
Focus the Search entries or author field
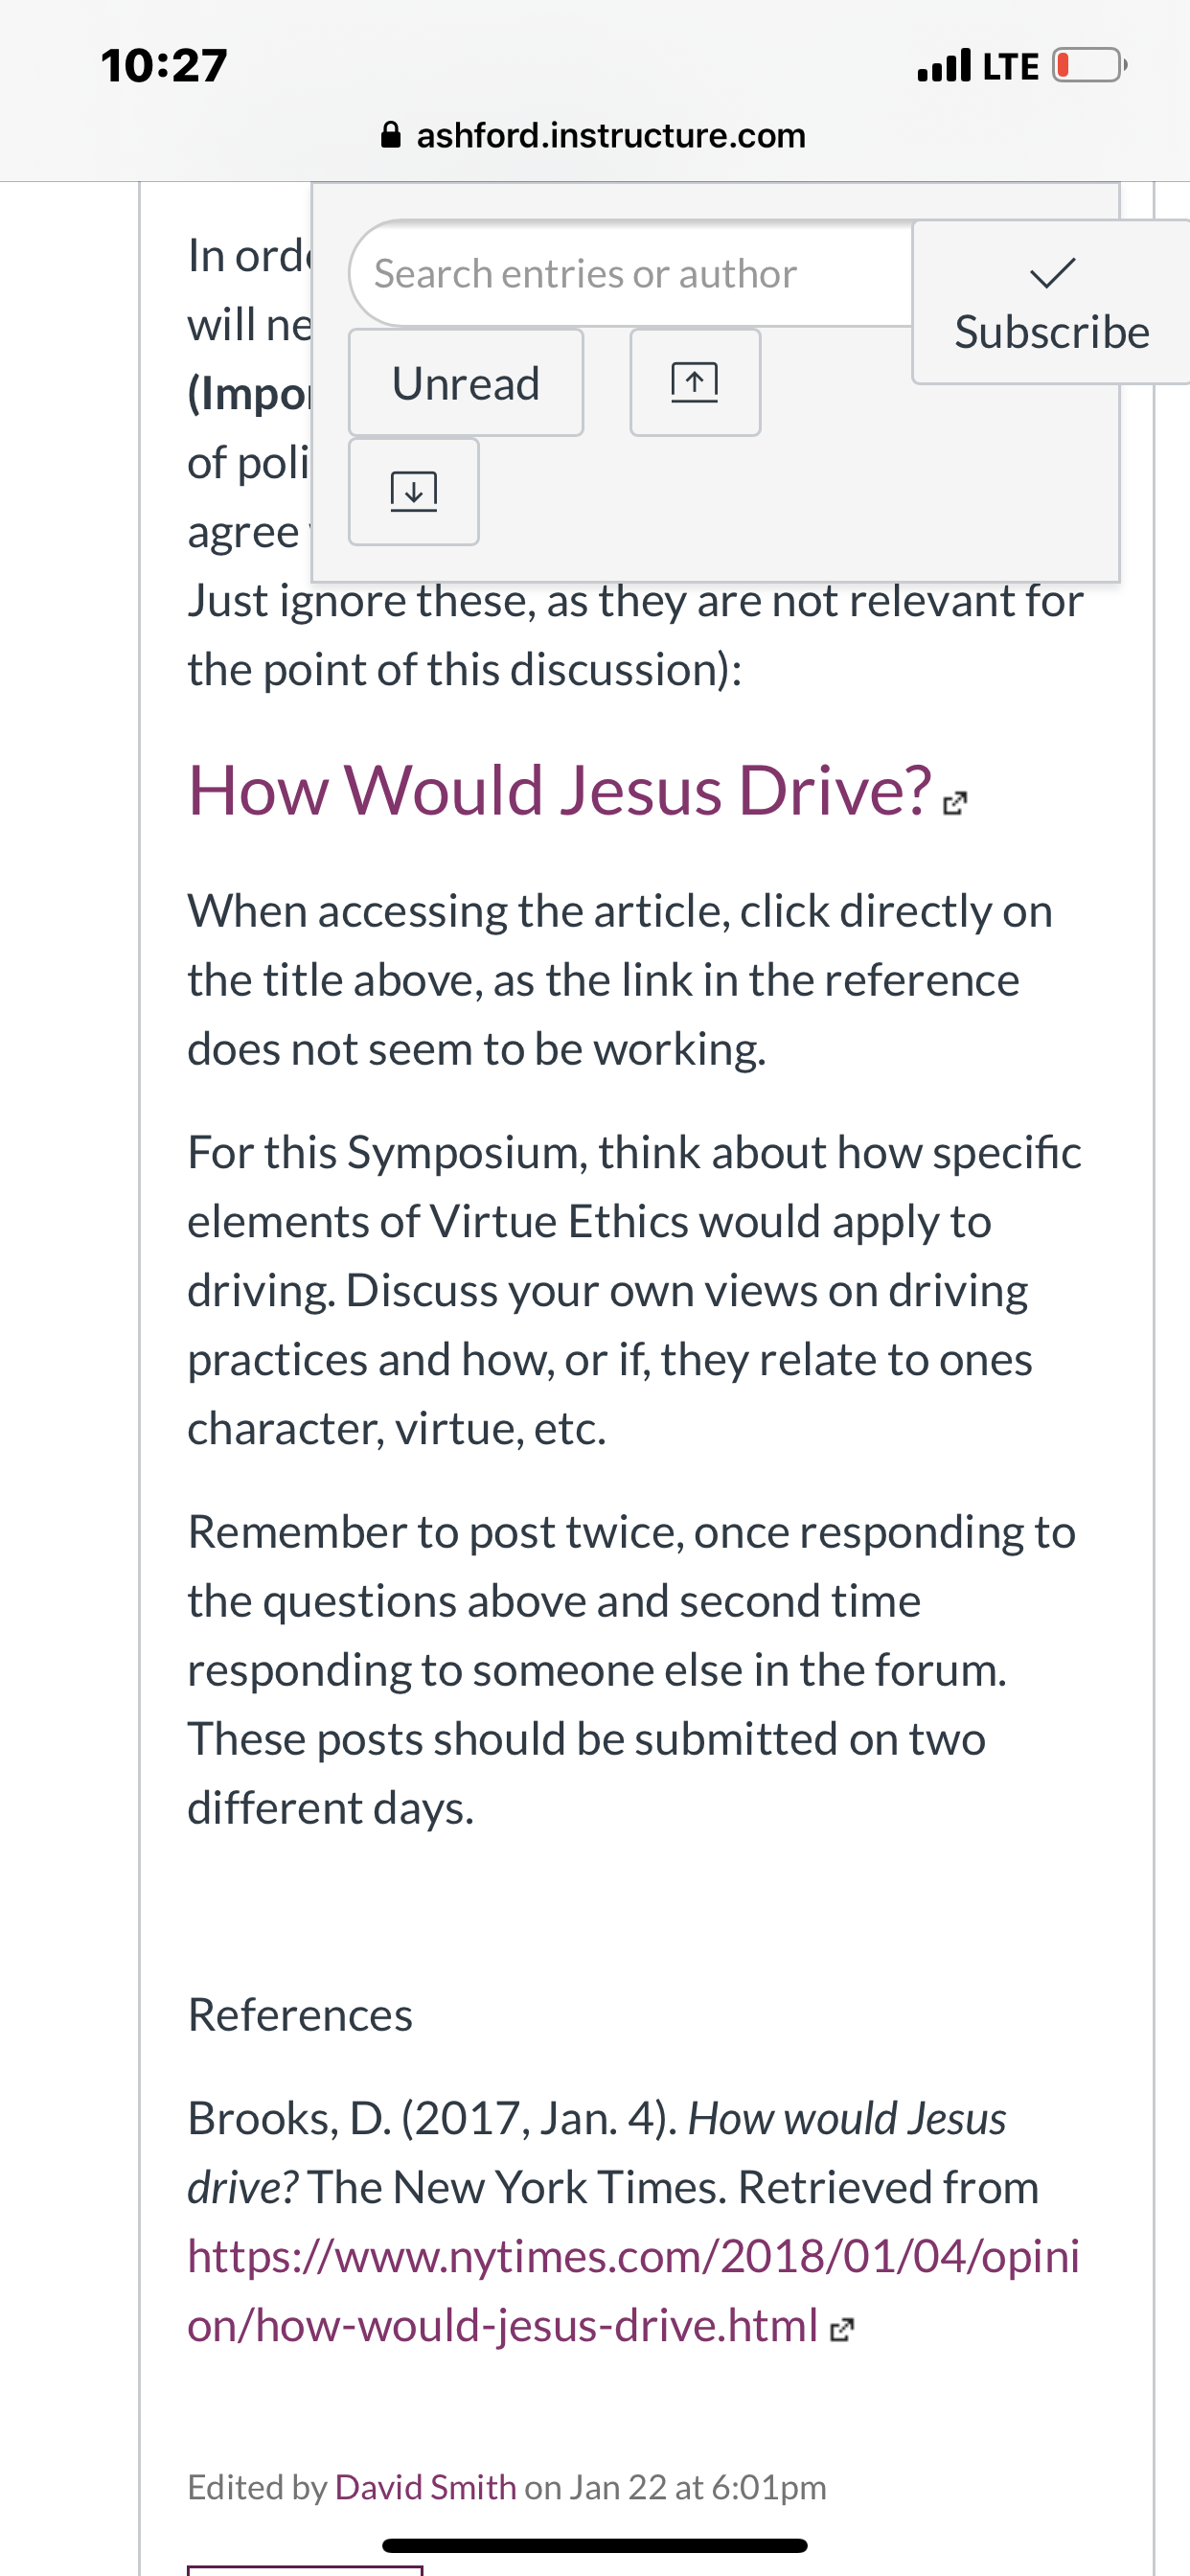(631, 273)
